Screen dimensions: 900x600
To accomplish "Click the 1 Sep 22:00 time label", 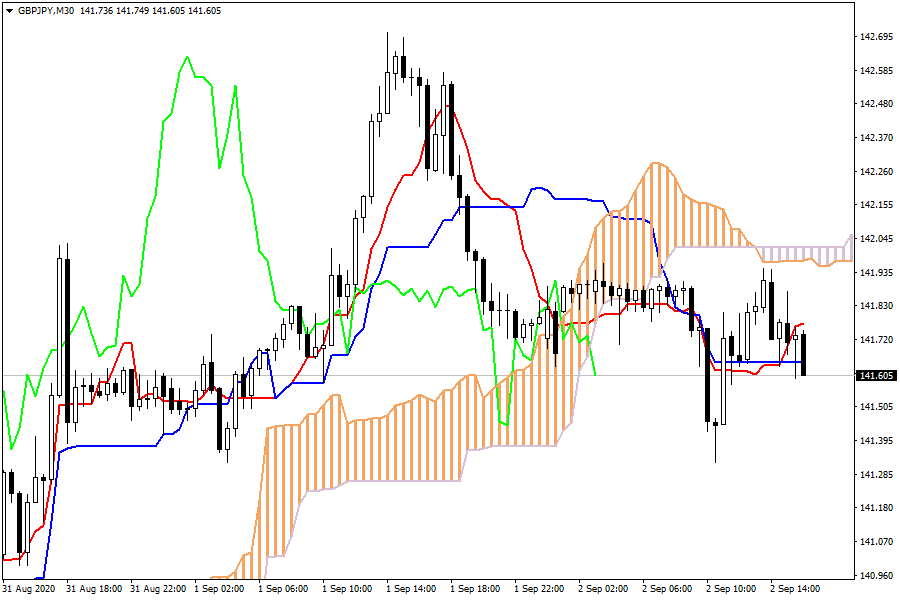I will (x=540, y=589).
